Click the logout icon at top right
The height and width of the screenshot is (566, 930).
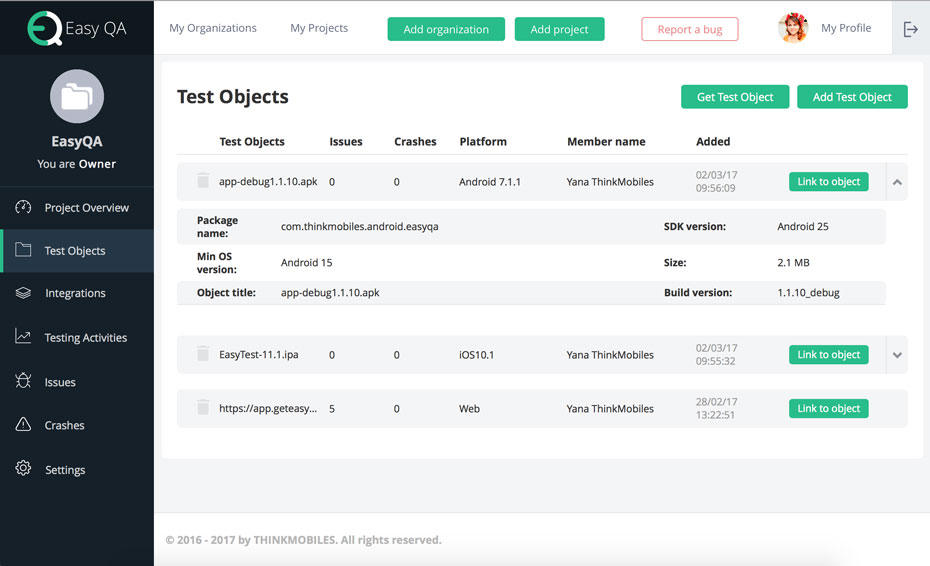pos(910,29)
